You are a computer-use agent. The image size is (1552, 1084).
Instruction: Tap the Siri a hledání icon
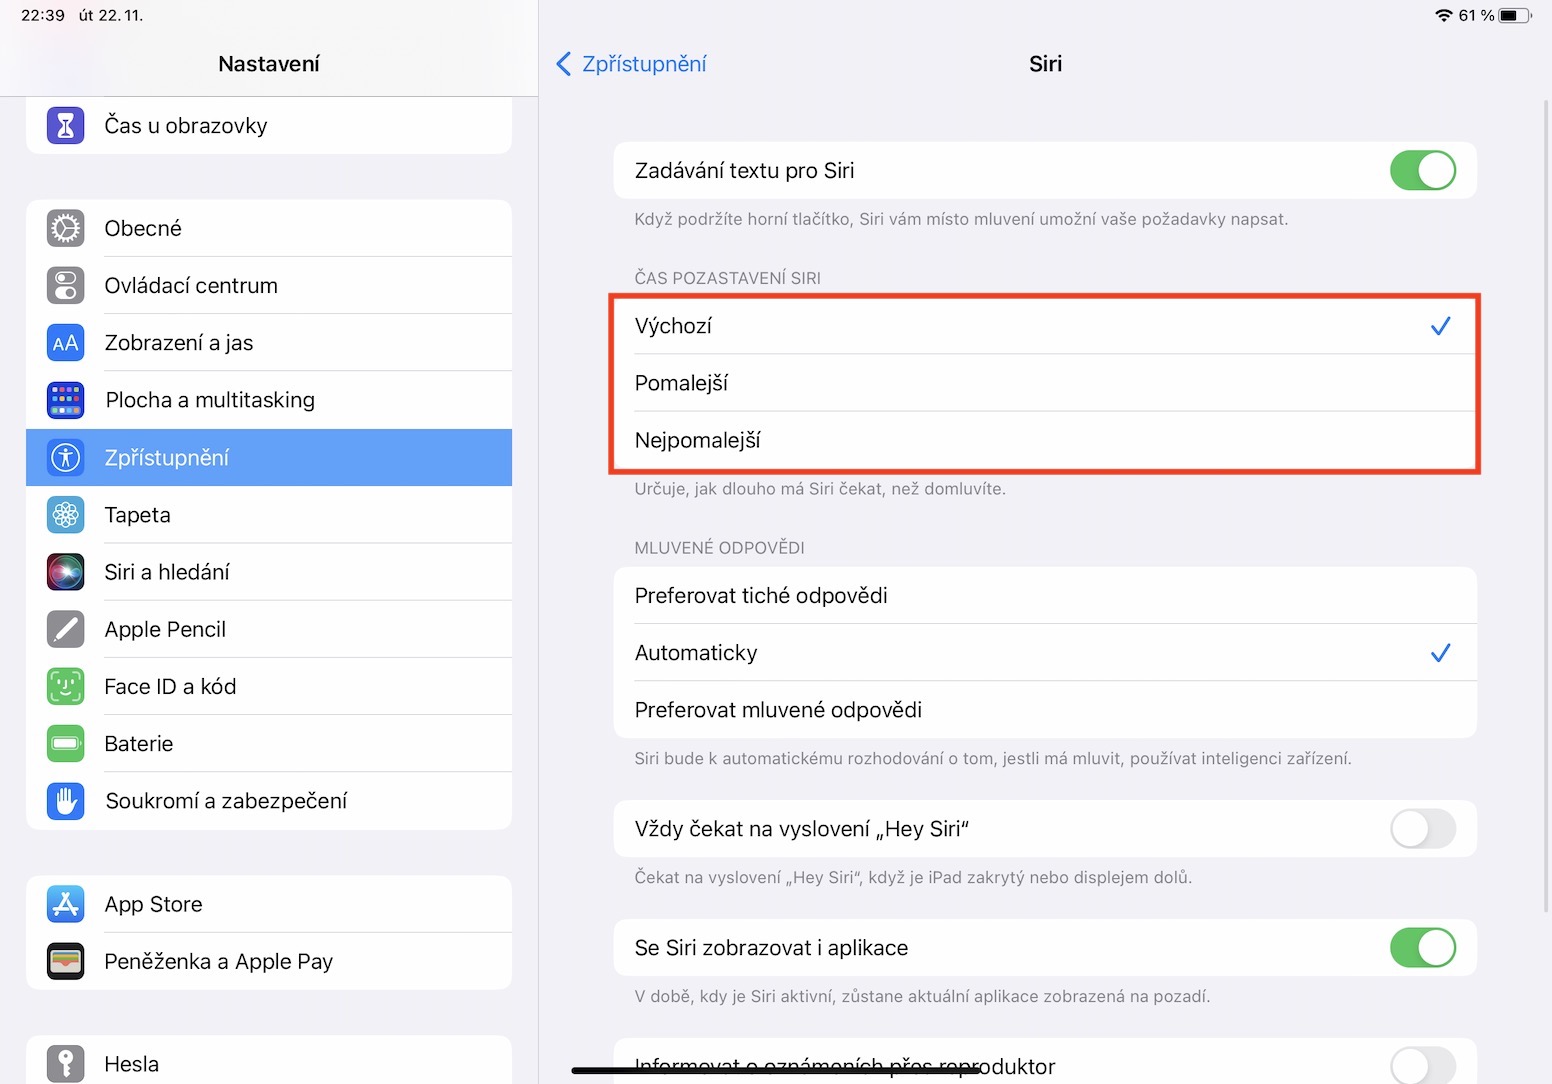point(66,572)
